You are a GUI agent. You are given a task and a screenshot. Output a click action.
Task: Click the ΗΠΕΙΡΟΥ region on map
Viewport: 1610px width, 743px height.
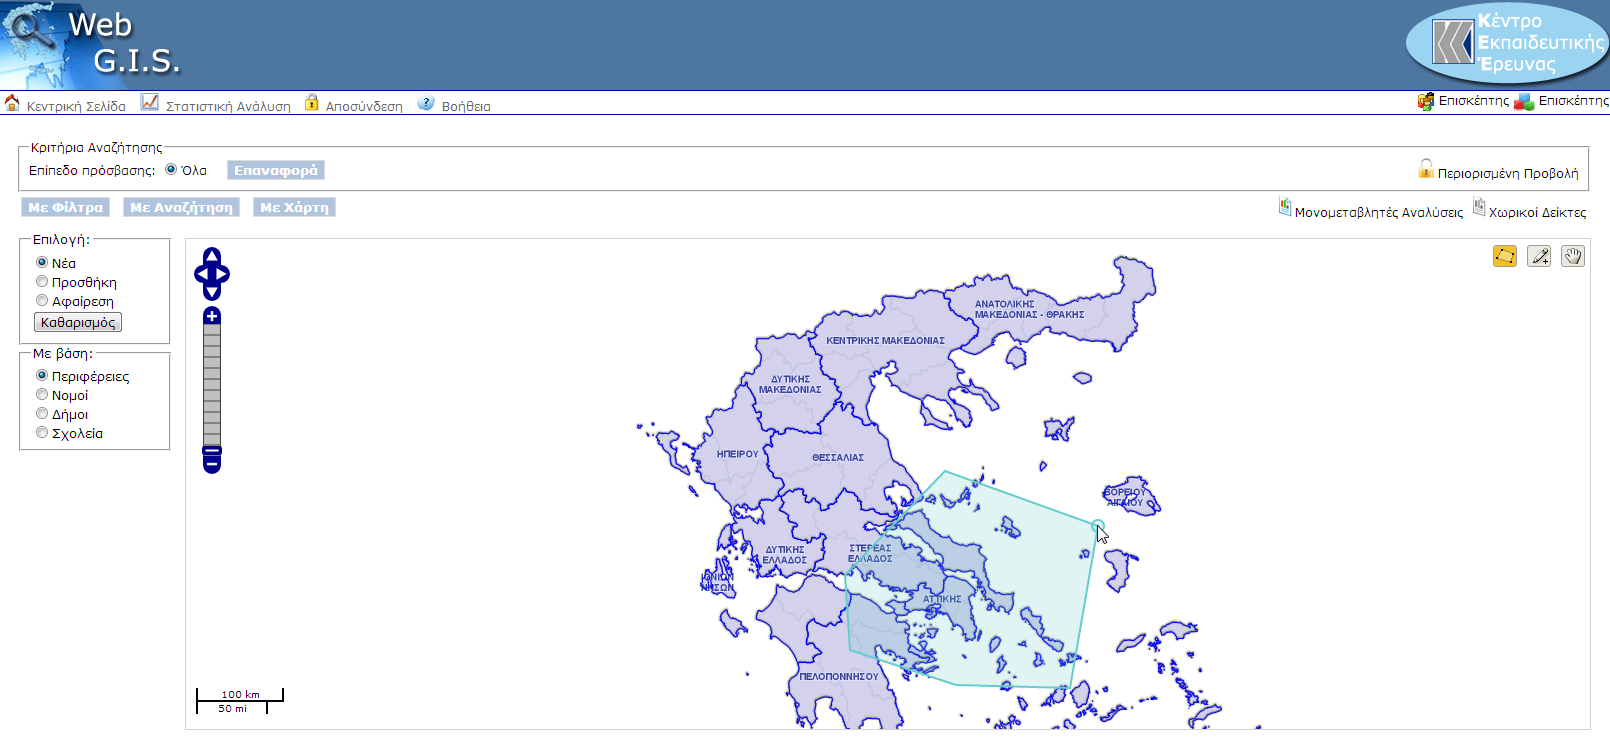tap(738, 454)
